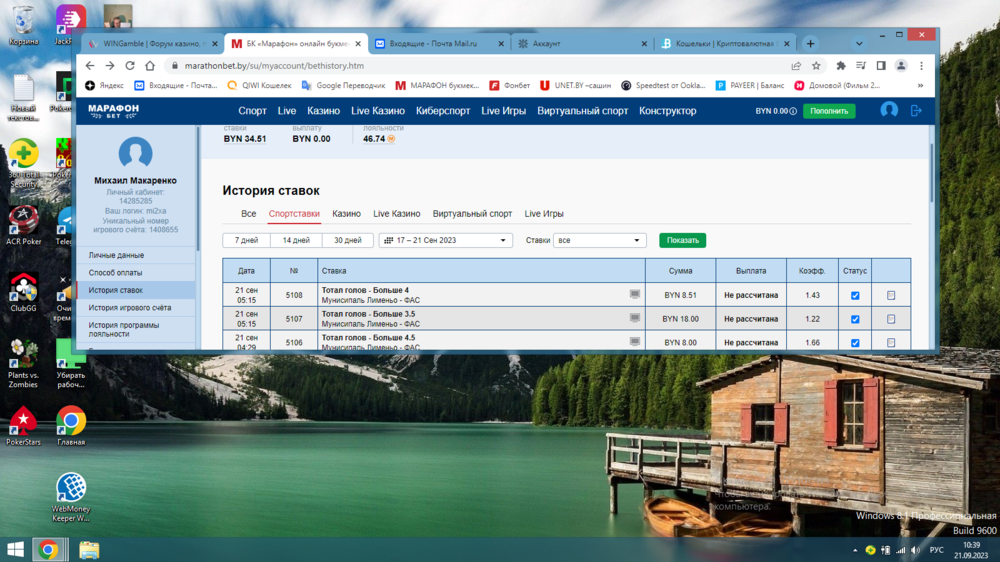Screen dimensions: 1000x562
Task: Open Киберспорт in the top navigation
Action: pos(443,111)
